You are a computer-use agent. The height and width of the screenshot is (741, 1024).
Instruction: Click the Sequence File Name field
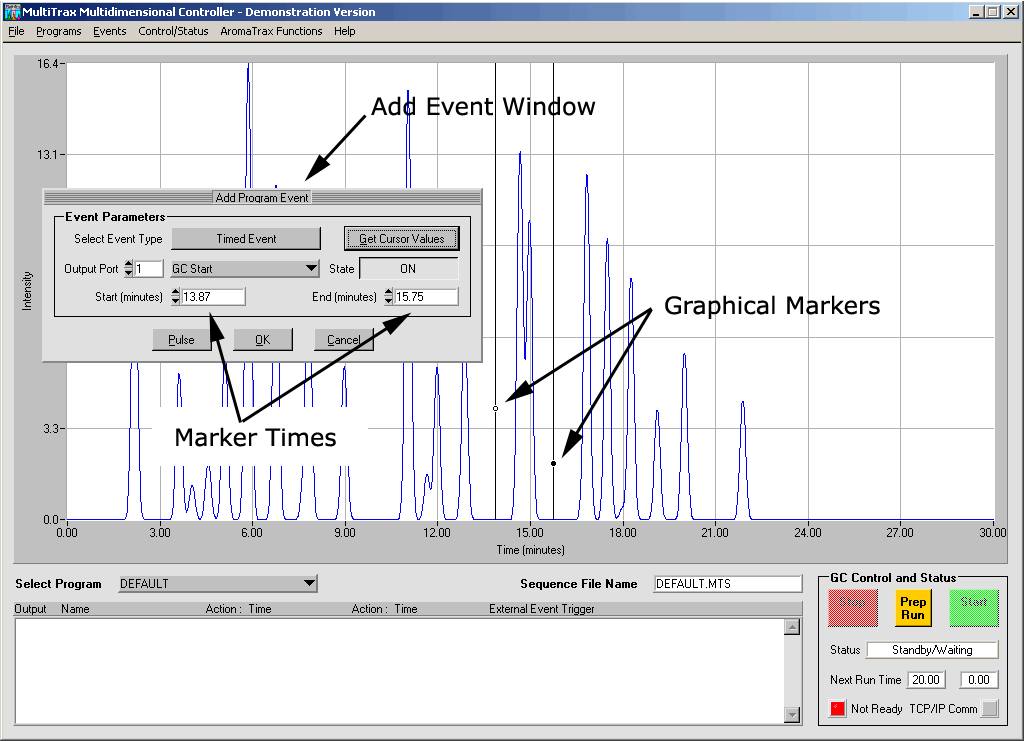tap(727, 584)
